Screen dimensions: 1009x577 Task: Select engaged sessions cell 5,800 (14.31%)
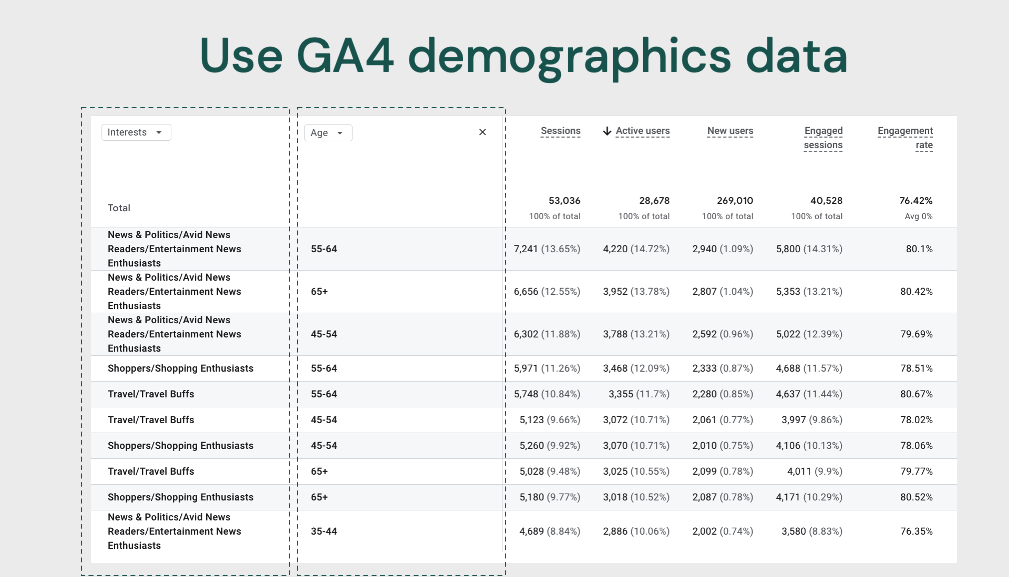tap(809, 249)
